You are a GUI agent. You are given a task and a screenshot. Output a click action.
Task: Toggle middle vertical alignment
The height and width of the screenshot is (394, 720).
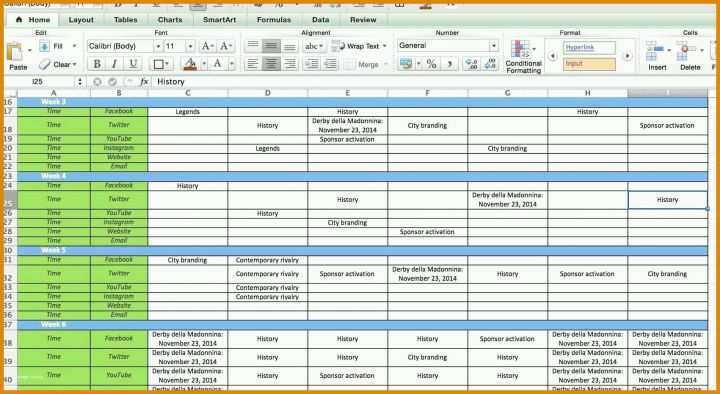(271, 46)
